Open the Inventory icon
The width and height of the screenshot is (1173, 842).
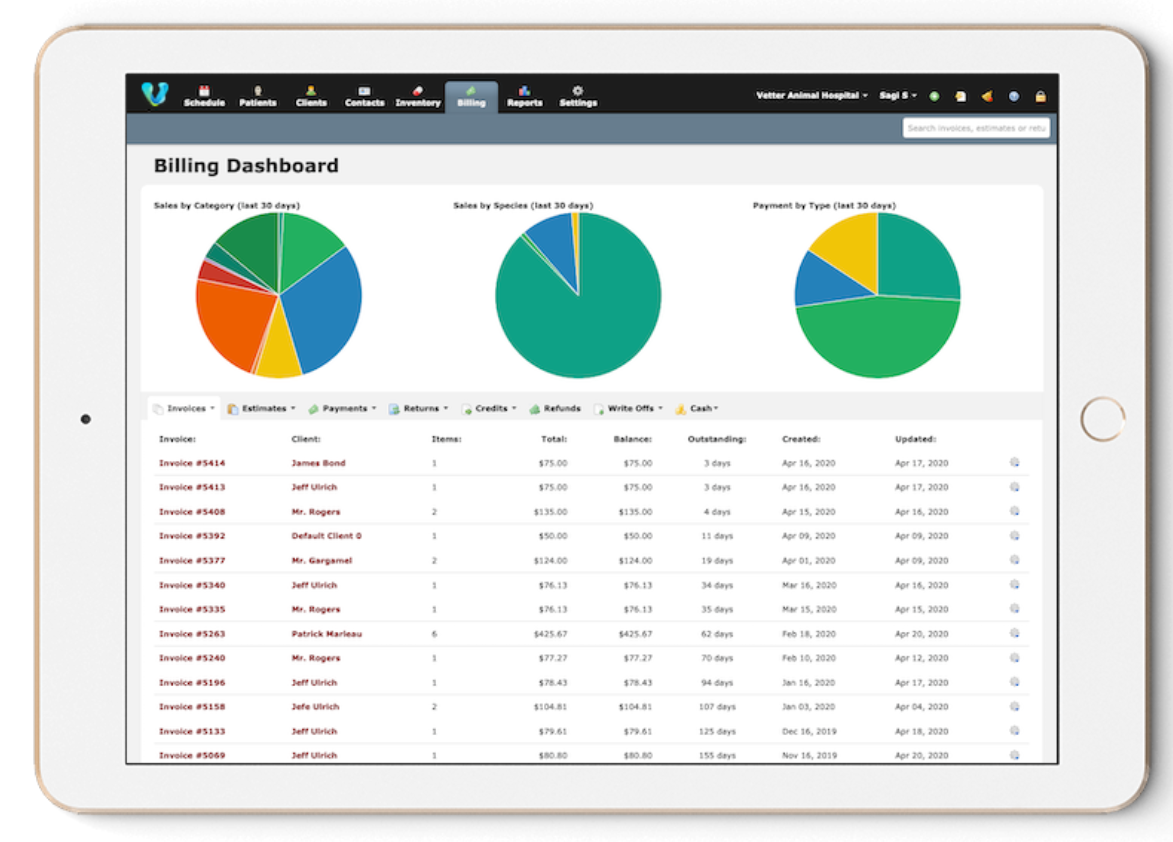(x=417, y=90)
